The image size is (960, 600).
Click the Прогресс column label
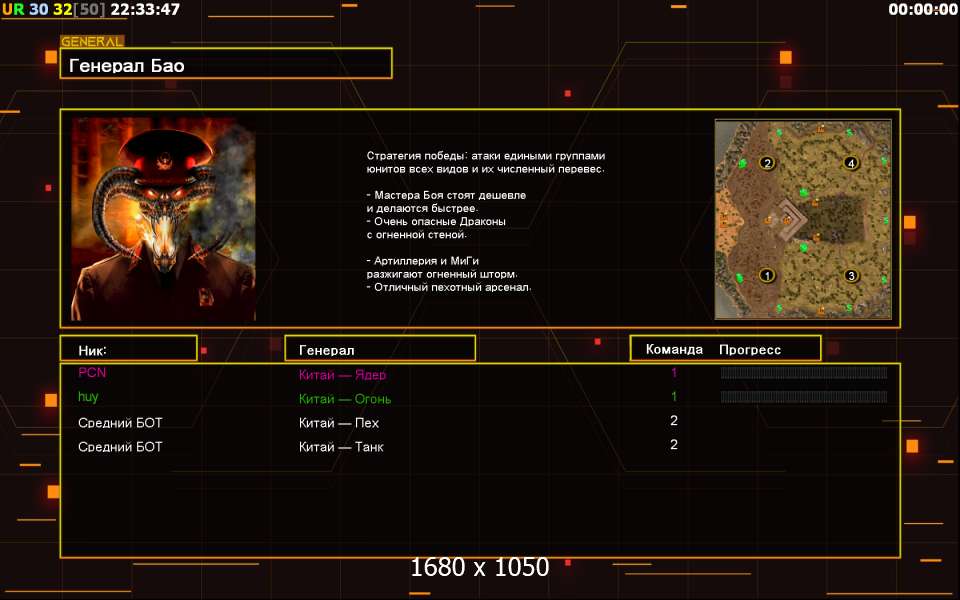(x=750, y=349)
